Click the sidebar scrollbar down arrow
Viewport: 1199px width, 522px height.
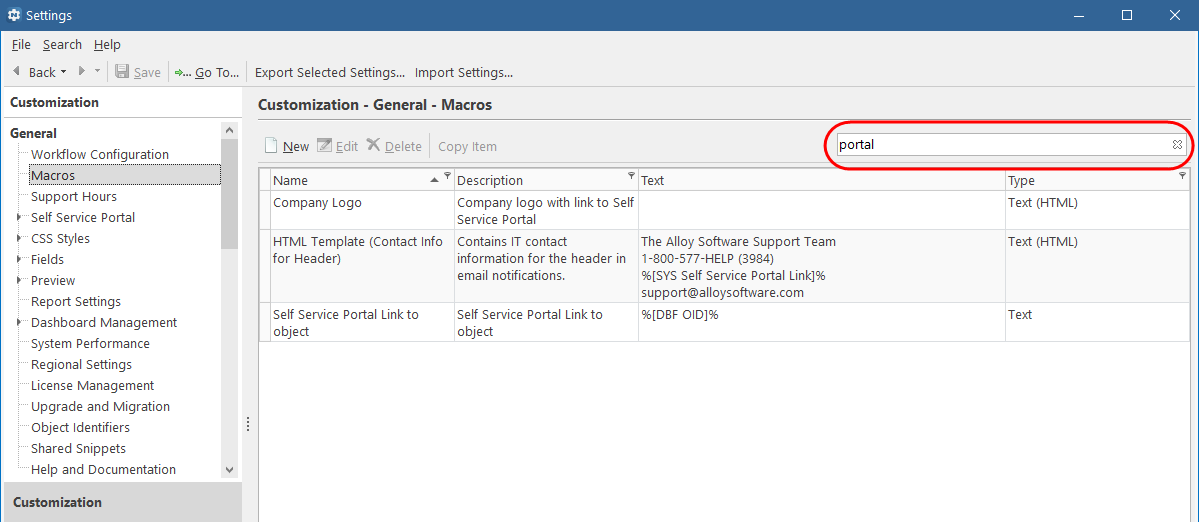coord(230,470)
